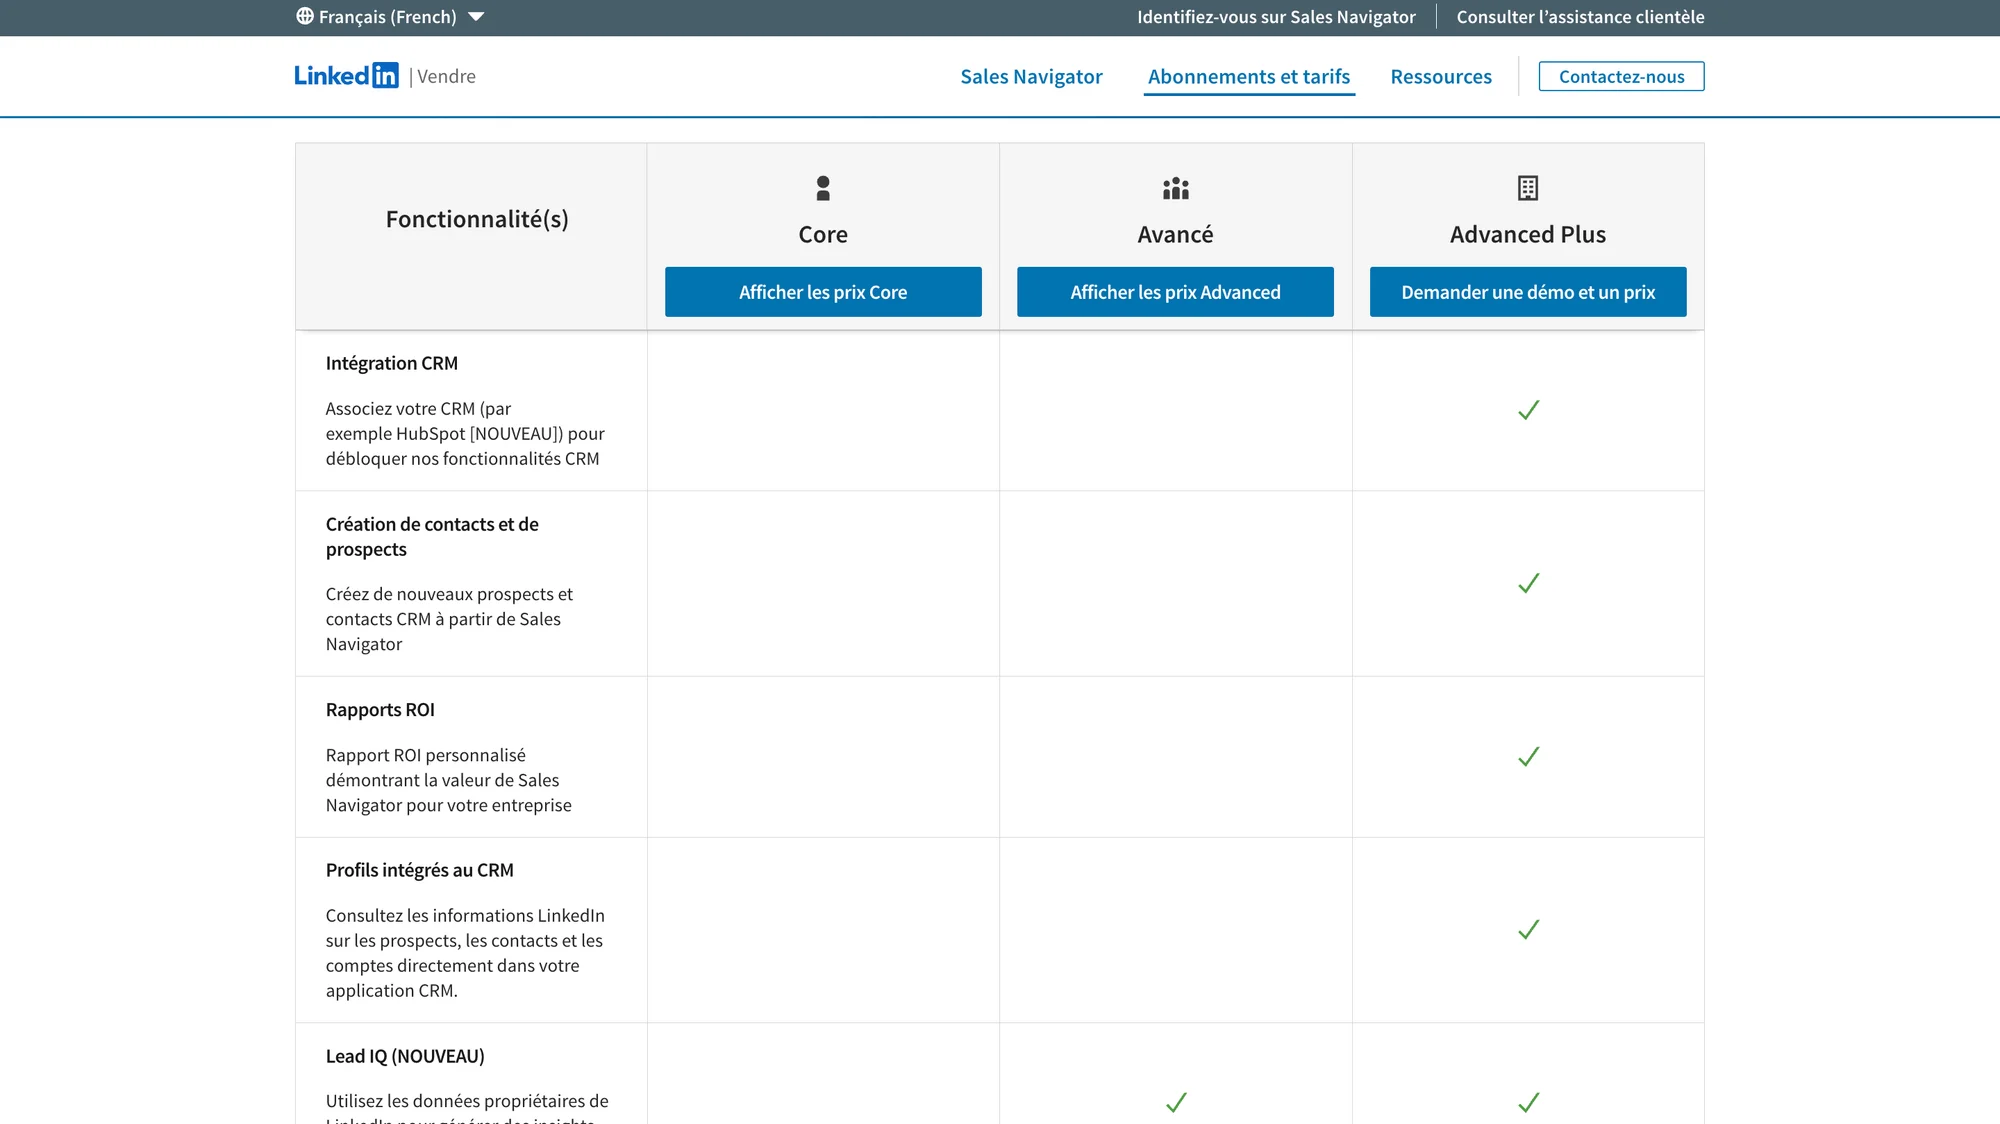Click 'Utilisez les données propriétaires' description
Viewport: 2000px width, 1124px height.
467,1108
